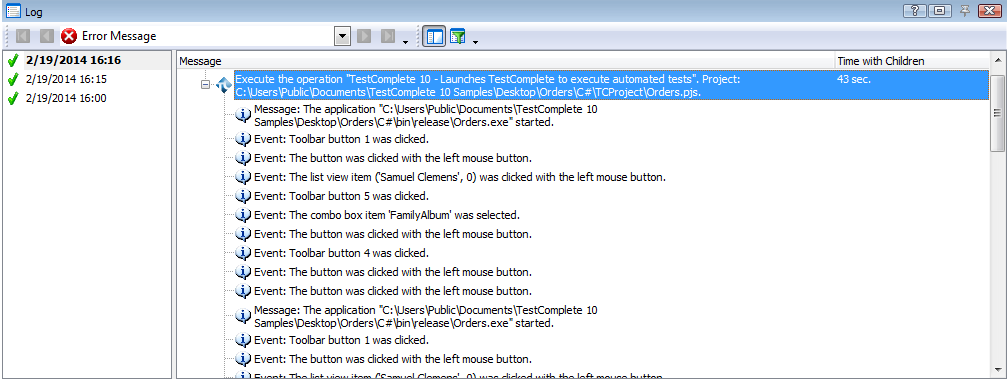The height and width of the screenshot is (379, 1007).
Task: Click the red Error Message icon
Action: point(69,36)
